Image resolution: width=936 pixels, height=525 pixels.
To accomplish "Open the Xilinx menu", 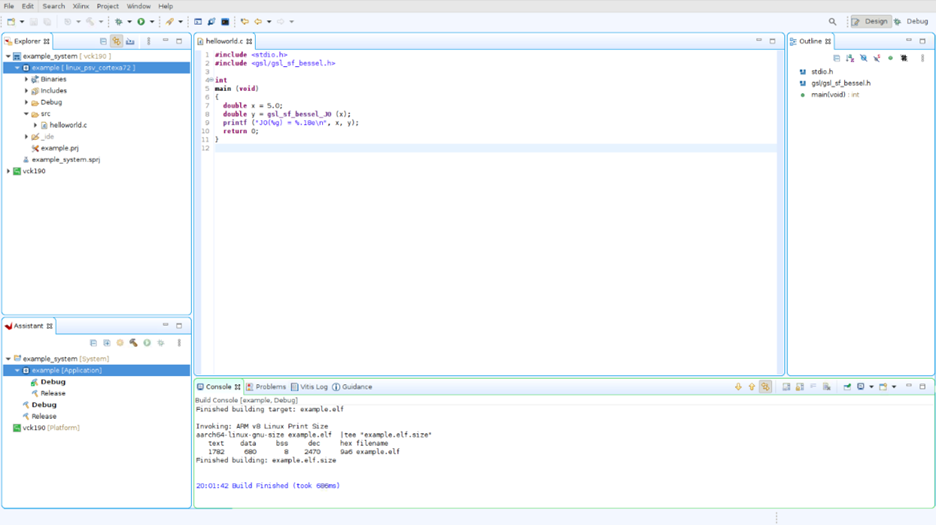I will coord(81,6).
